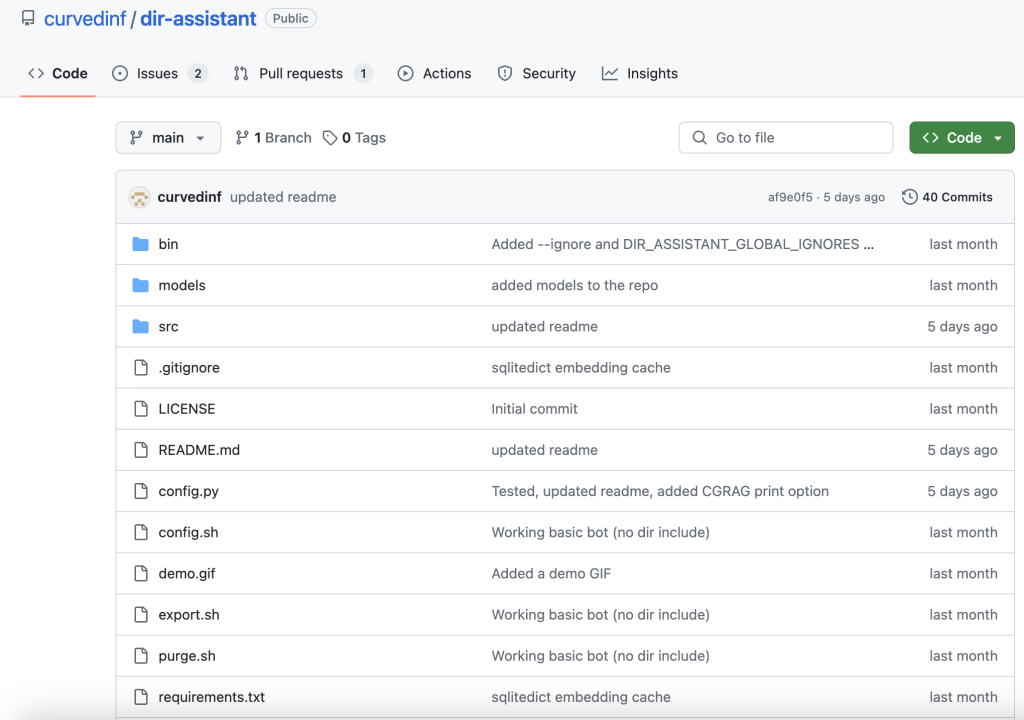The height and width of the screenshot is (720, 1024).
Task: Click the branch icon beside 1 Branch
Action: 242,138
